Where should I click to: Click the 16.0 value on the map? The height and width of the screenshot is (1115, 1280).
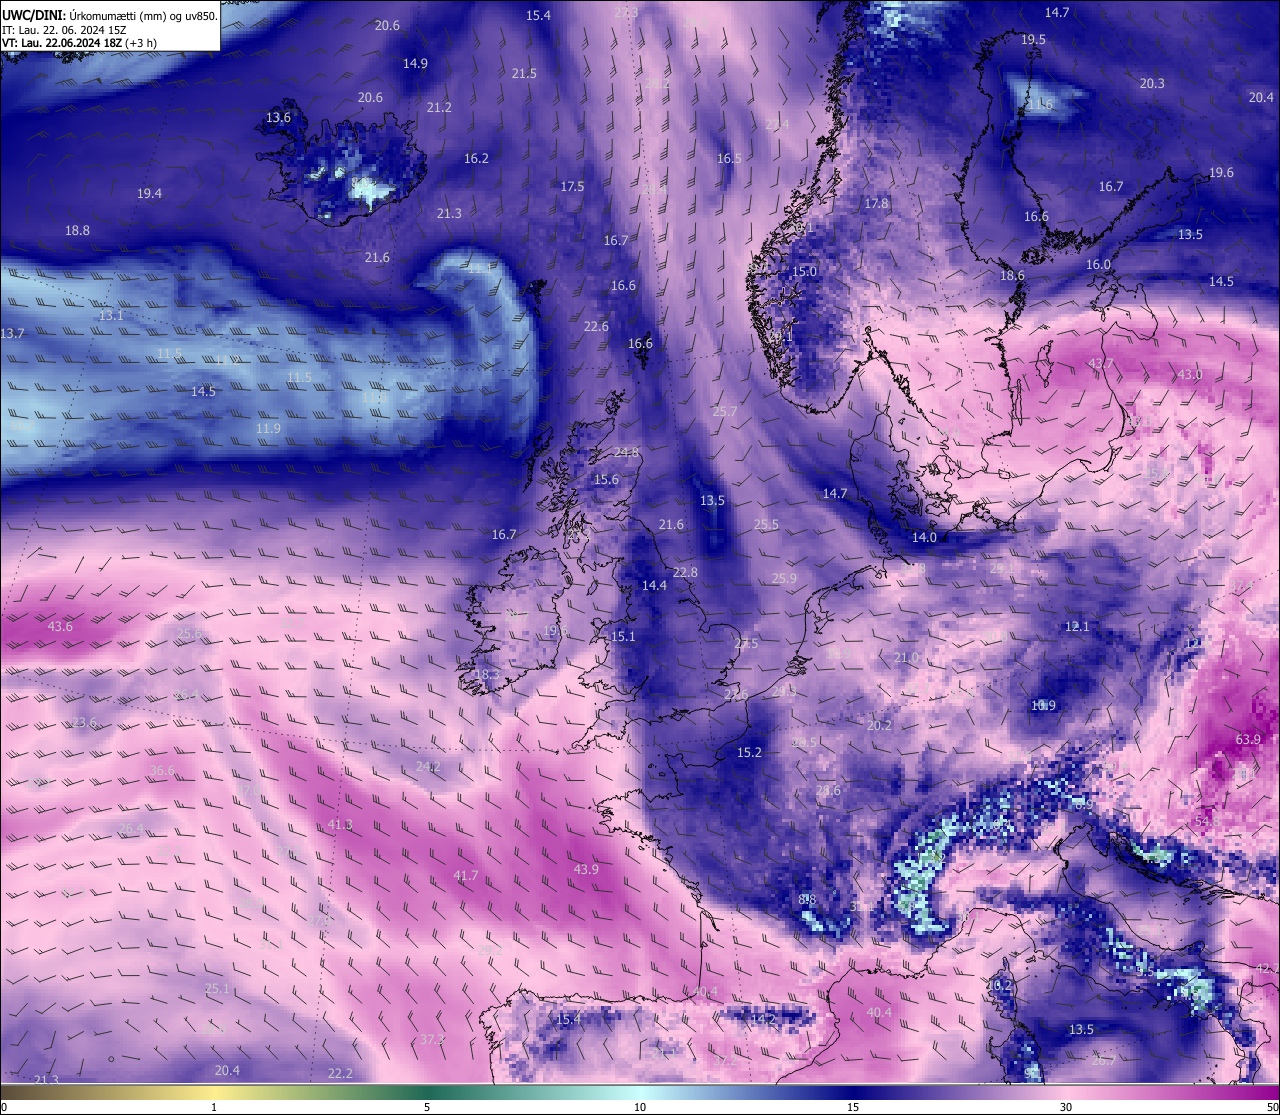pos(1098,264)
